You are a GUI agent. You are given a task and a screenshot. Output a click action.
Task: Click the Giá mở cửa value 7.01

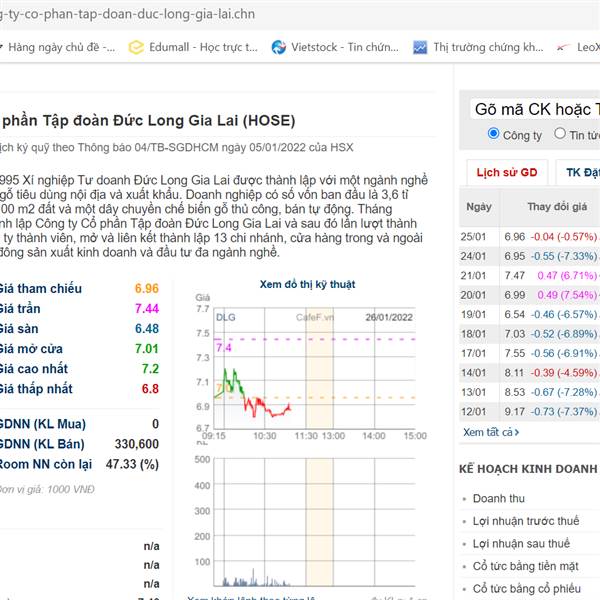click(x=147, y=349)
